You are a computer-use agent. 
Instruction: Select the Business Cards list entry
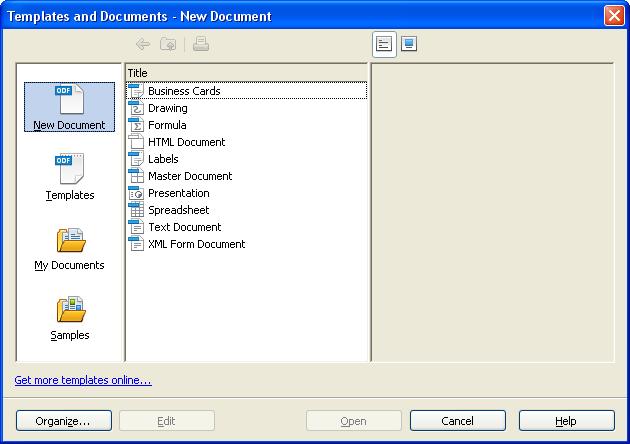click(x=247, y=91)
